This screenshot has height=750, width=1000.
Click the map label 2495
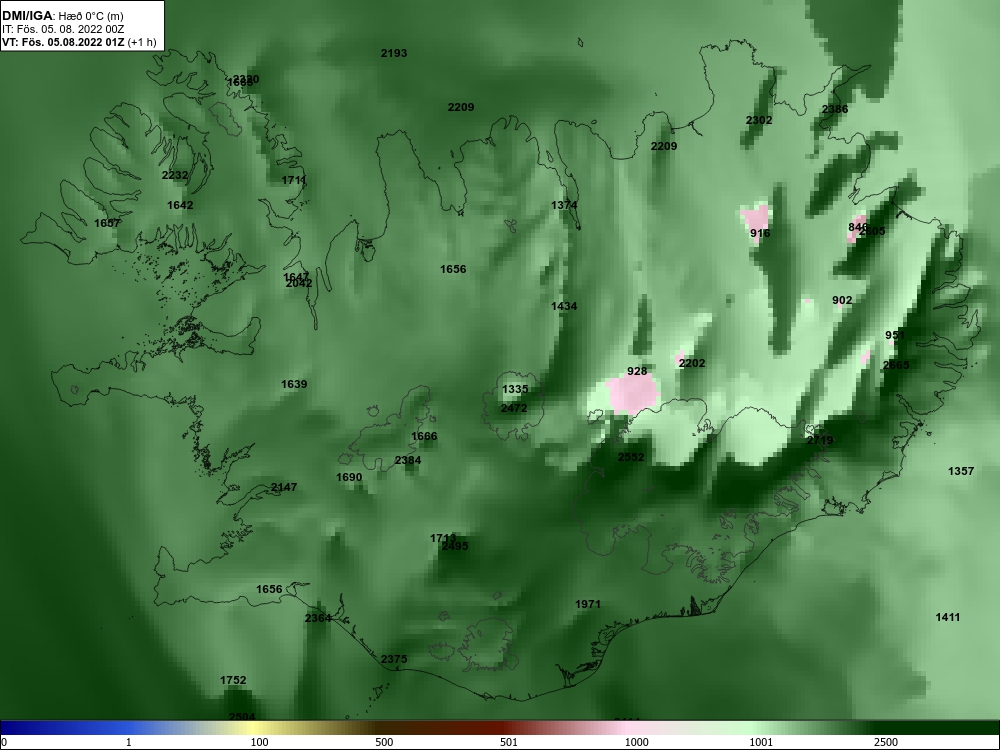[x=455, y=546]
